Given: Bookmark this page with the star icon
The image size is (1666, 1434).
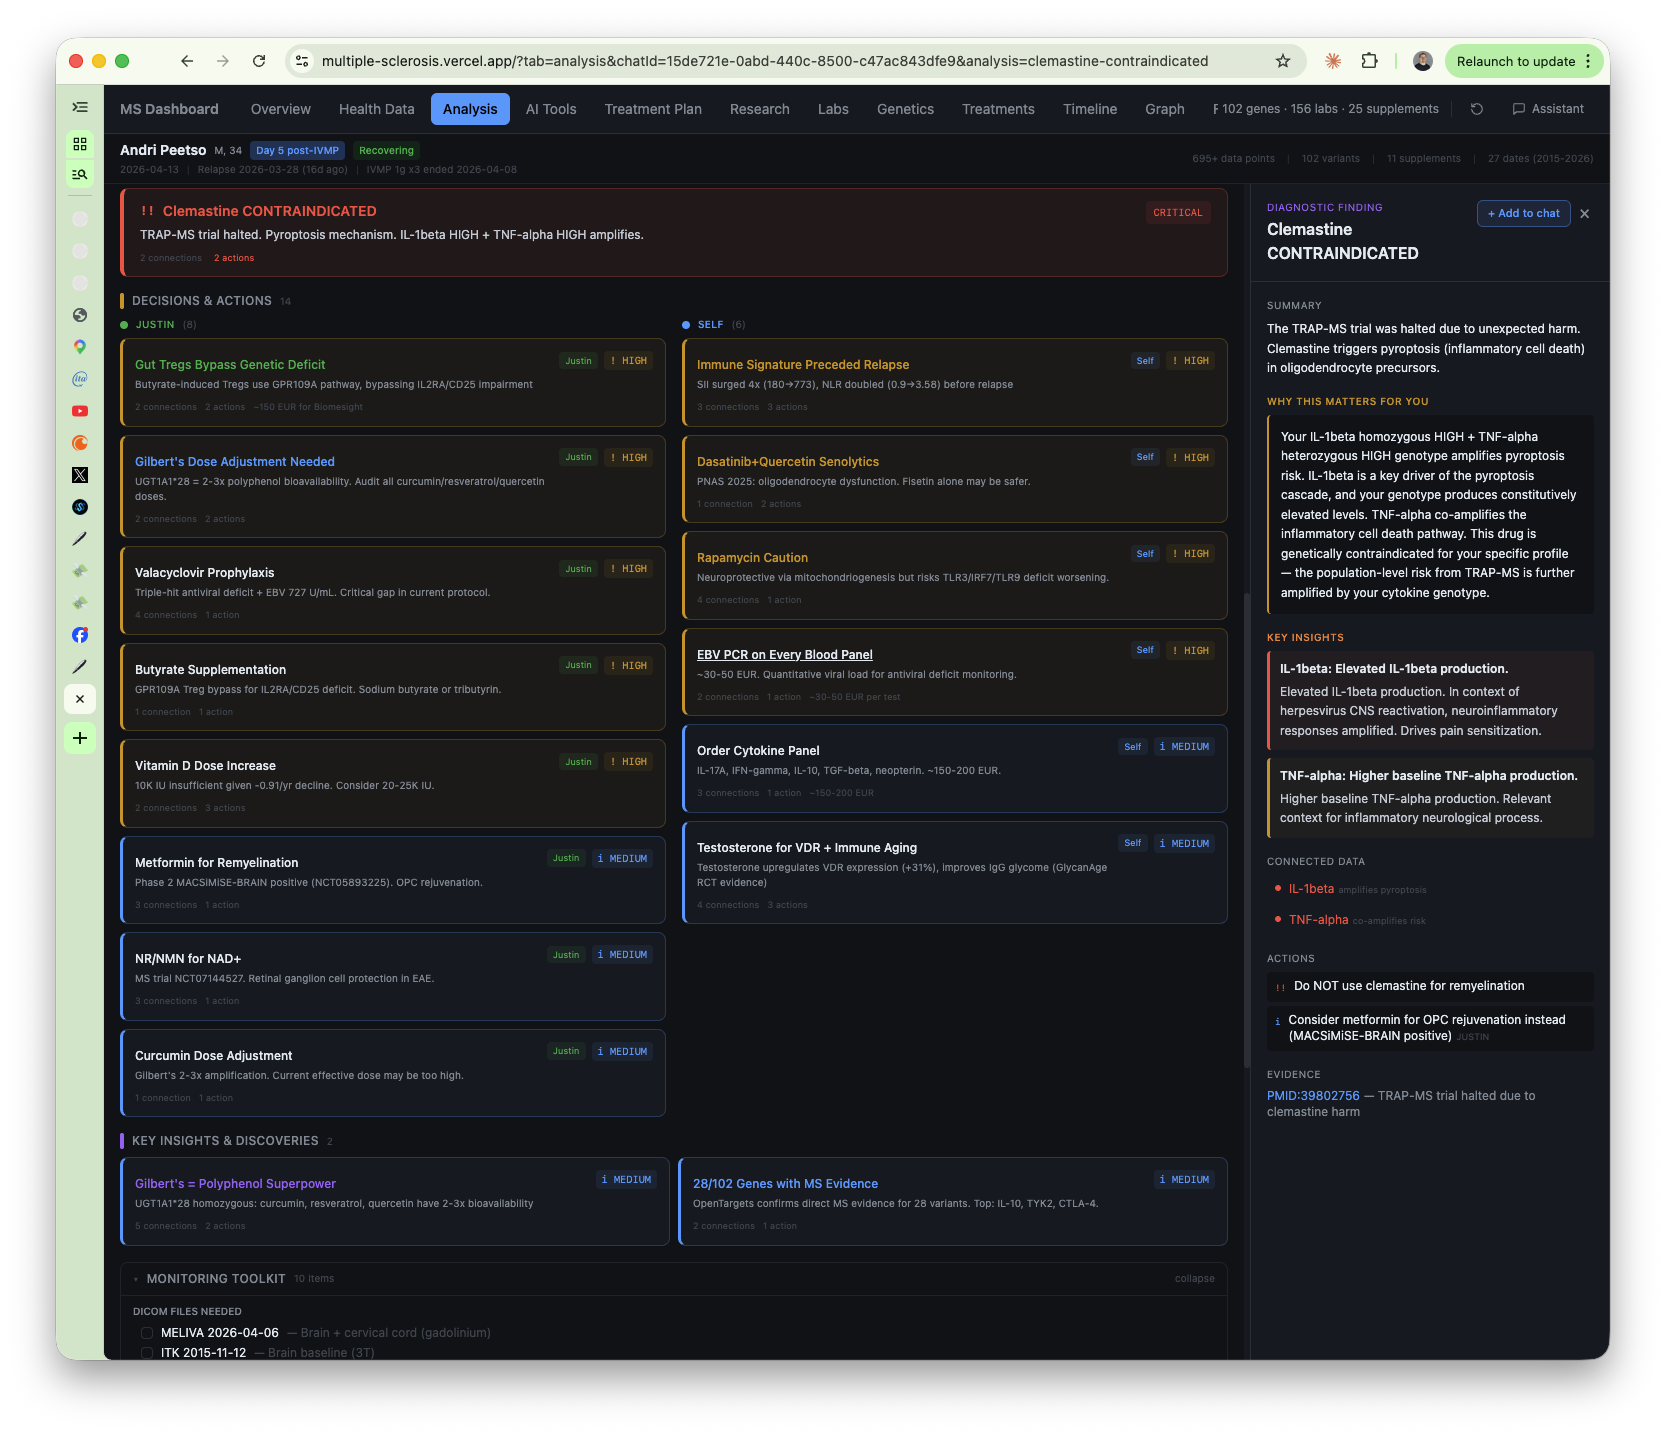Looking at the screenshot, I should 1283,61.
